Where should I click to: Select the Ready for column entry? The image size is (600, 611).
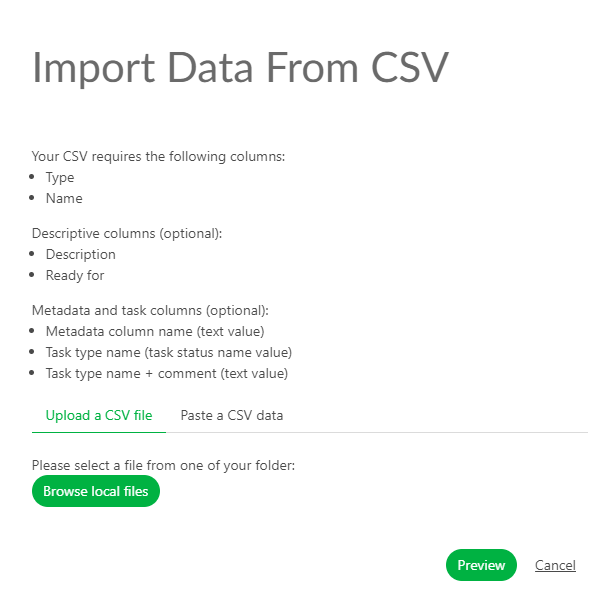(x=75, y=275)
